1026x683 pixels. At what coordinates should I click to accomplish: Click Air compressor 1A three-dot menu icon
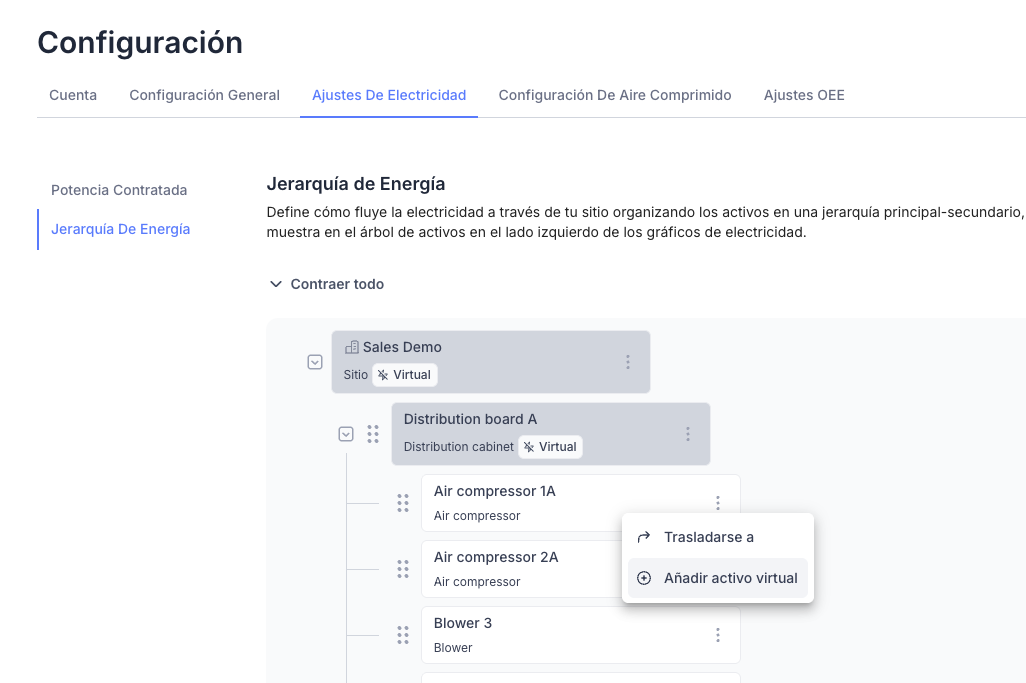[x=718, y=503]
